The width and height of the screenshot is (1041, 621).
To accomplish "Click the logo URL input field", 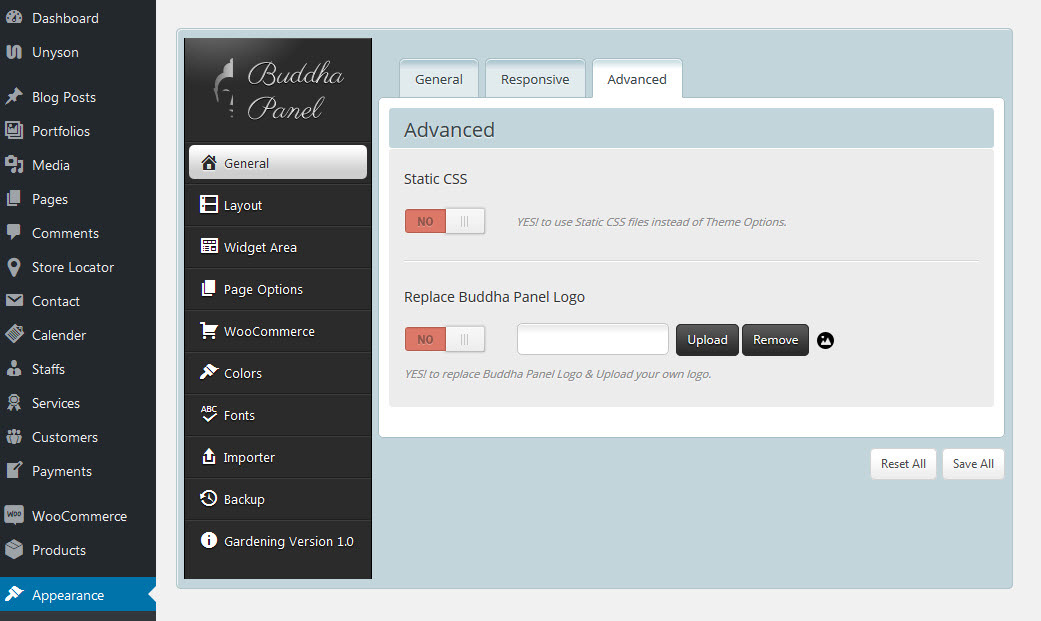I will (x=593, y=339).
